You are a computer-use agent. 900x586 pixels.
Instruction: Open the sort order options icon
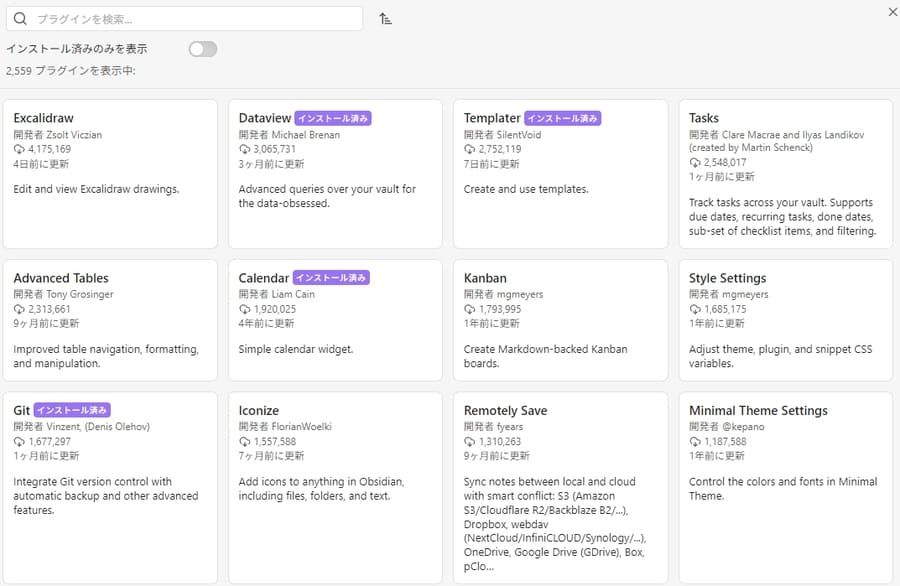click(385, 18)
